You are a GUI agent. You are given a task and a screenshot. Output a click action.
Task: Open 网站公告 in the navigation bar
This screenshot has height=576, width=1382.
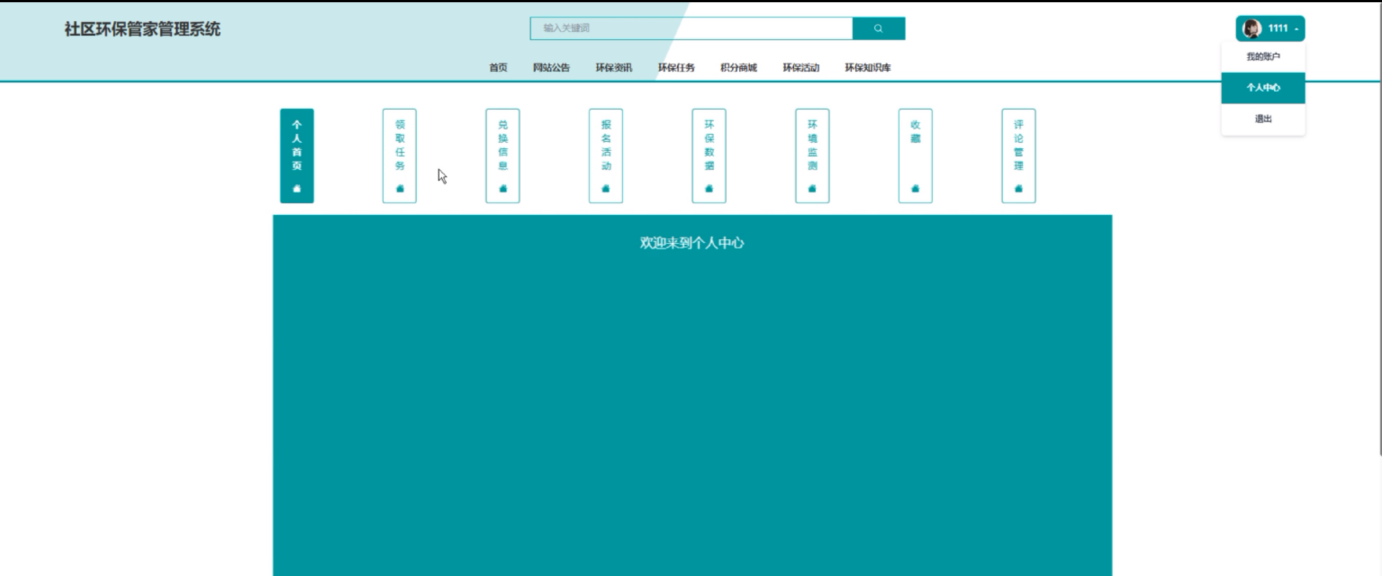tap(551, 68)
